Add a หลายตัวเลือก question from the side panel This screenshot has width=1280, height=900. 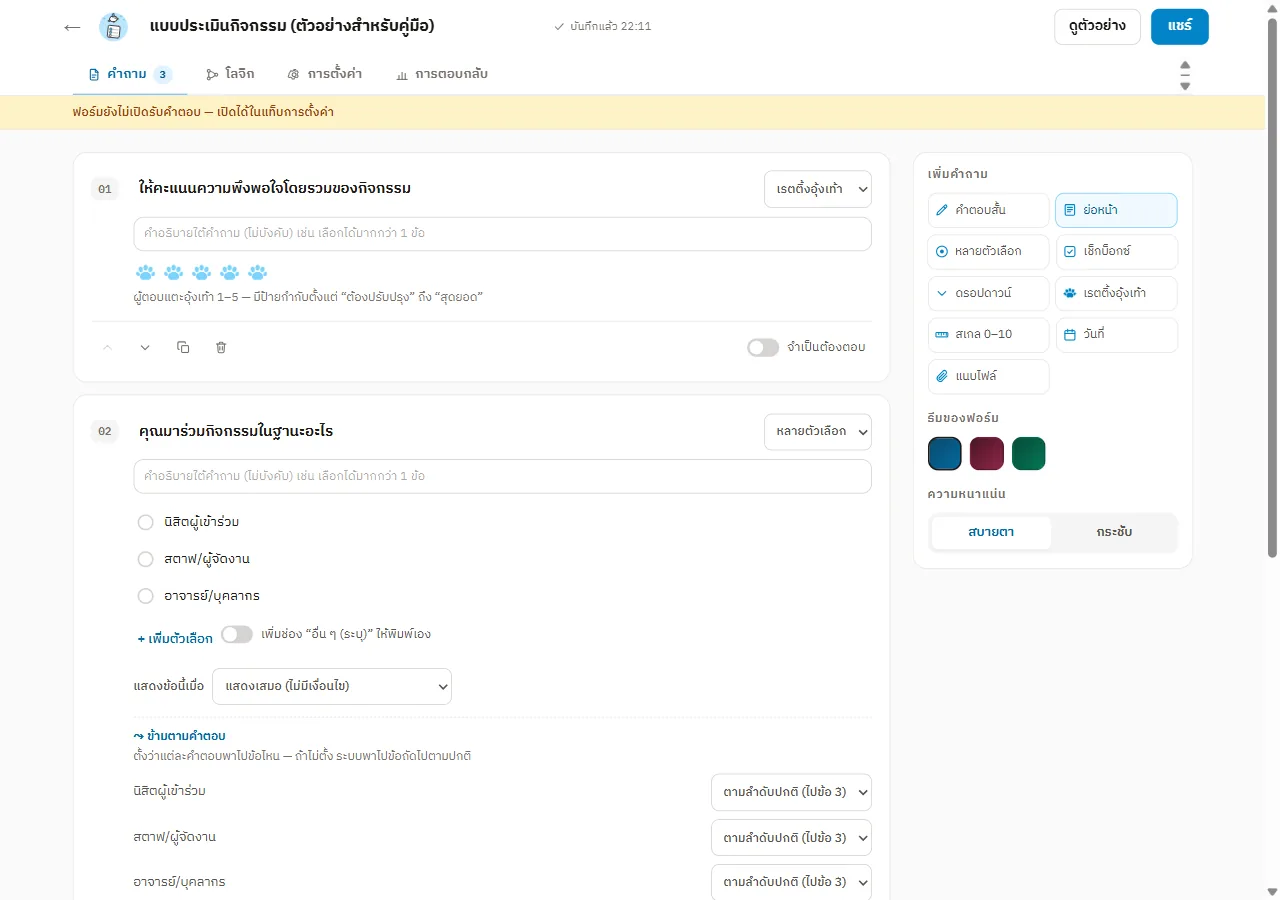coord(989,251)
